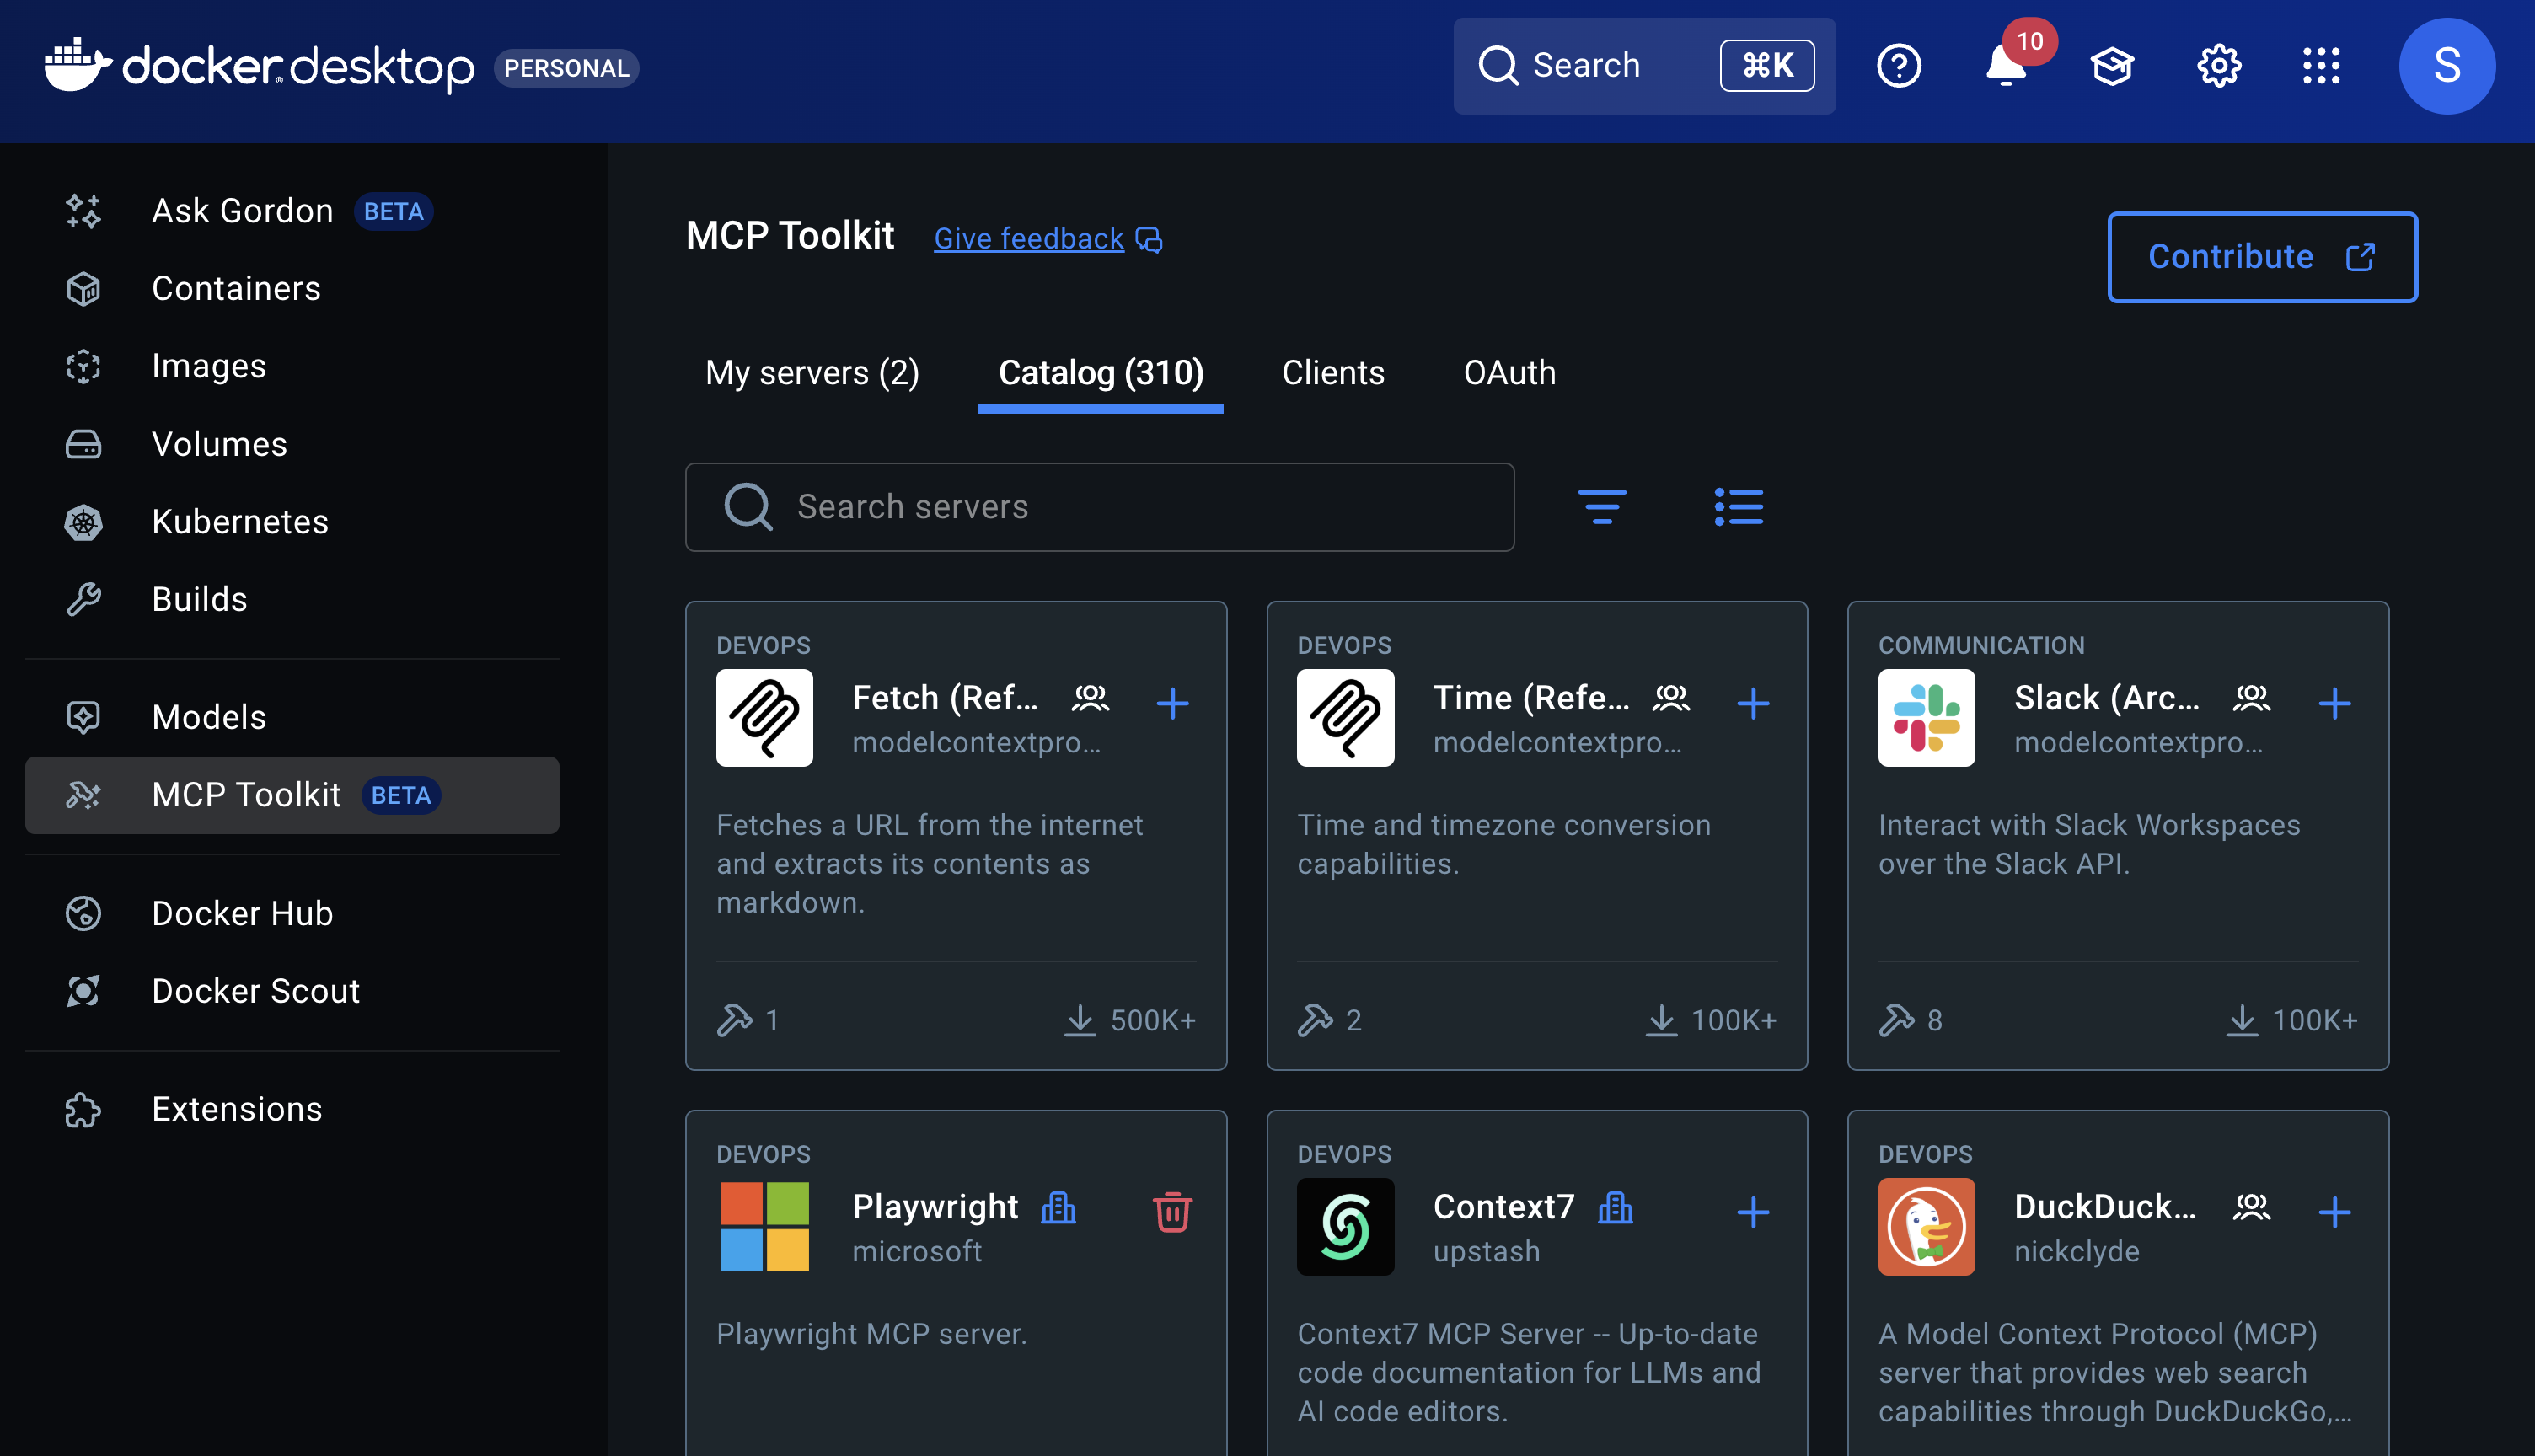This screenshot has width=2535, height=1456.
Task: Open the Learning center graduation cap icon
Action: 2112,66
